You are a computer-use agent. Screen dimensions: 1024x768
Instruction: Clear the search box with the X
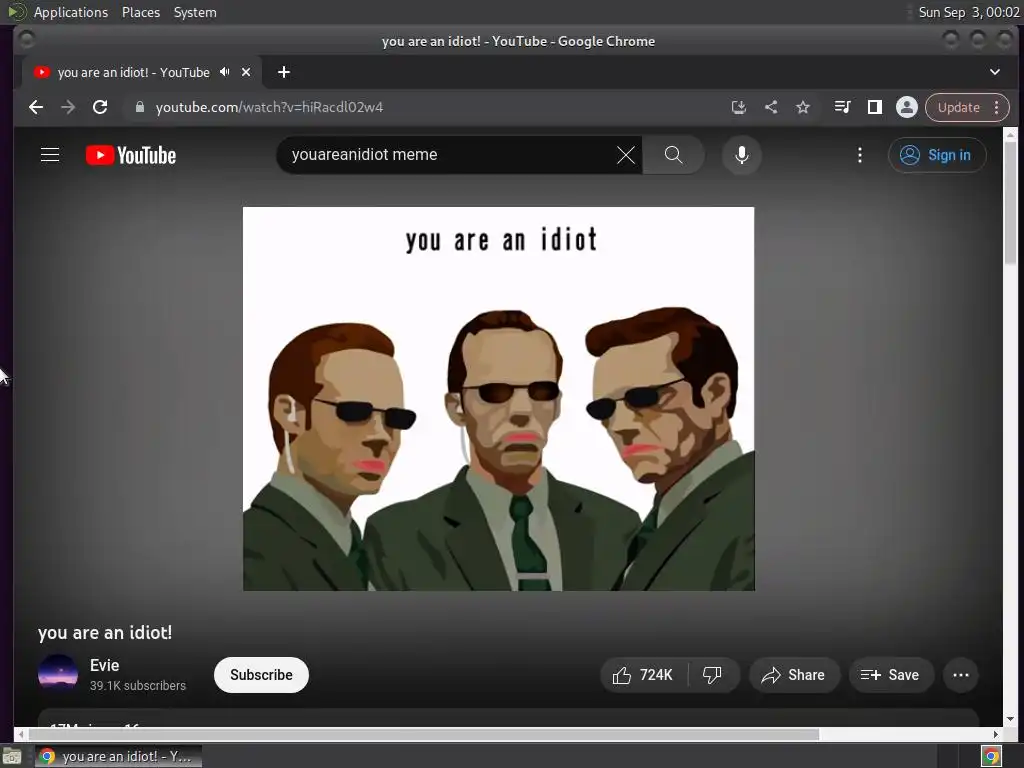pos(626,155)
